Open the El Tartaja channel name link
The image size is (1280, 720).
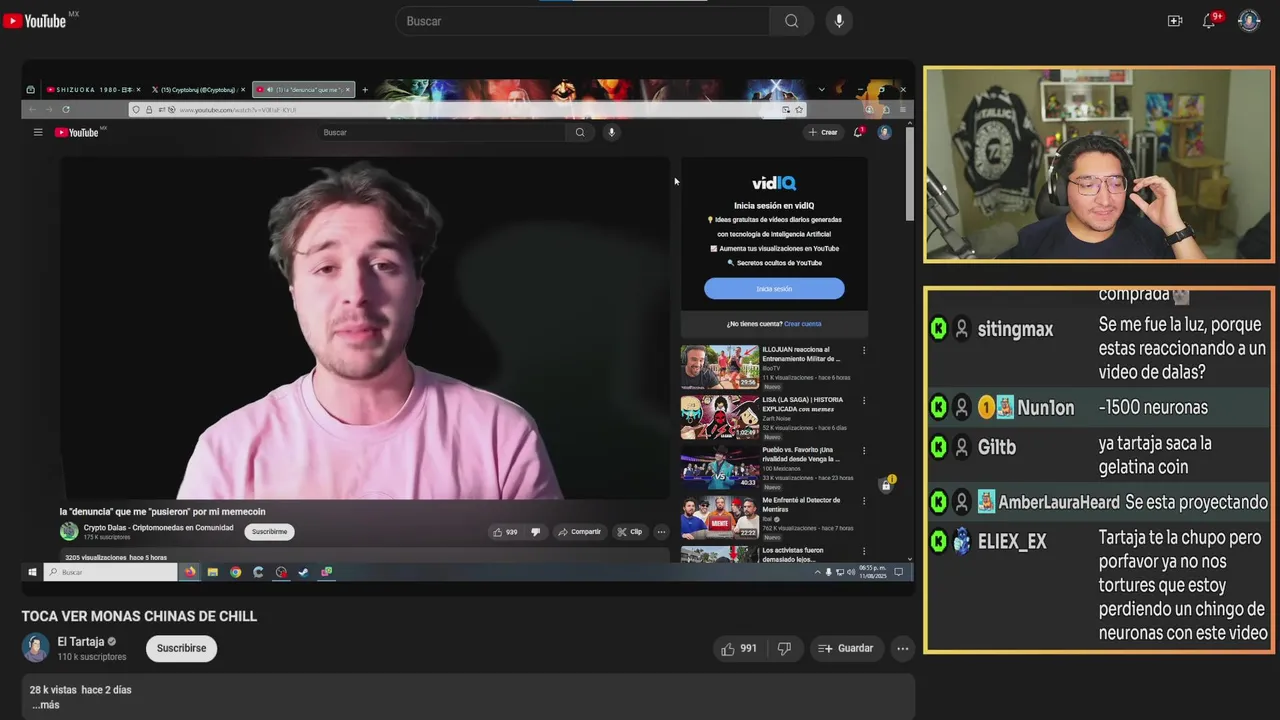tap(81, 642)
